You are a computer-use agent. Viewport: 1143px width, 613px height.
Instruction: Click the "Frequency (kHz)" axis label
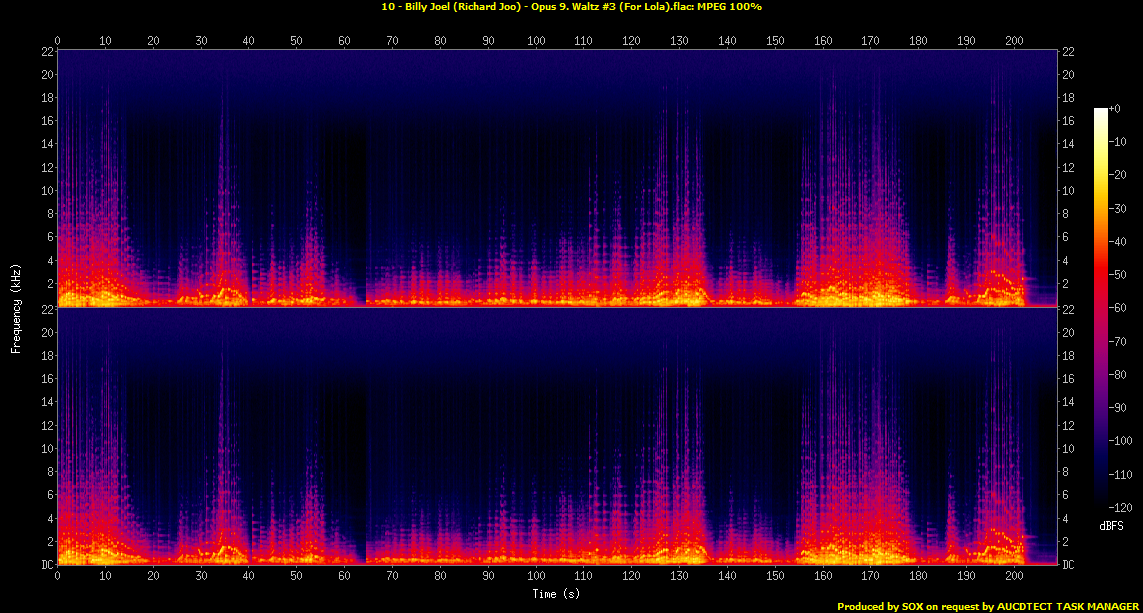(16, 306)
